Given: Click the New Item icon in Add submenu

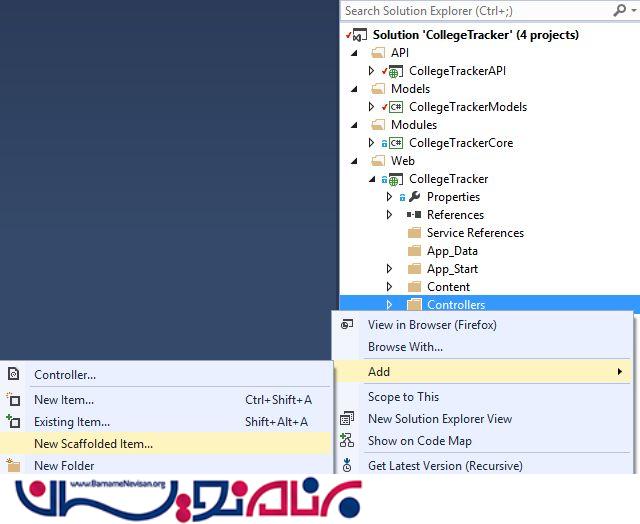Looking at the screenshot, I should pyautogui.click(x=13, y=400).
